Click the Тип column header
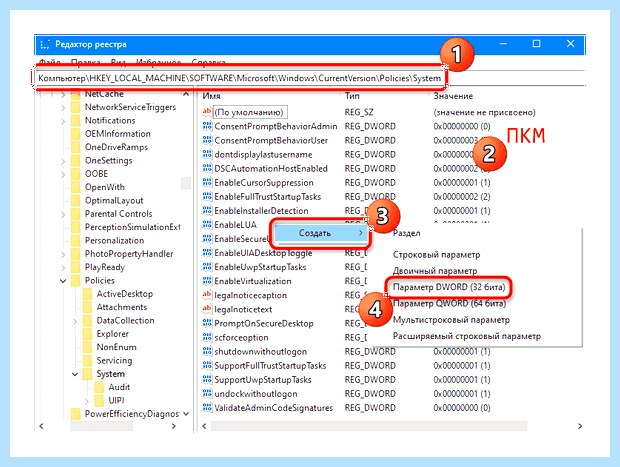This screenshot has height=467, width=620. (352, 96)
